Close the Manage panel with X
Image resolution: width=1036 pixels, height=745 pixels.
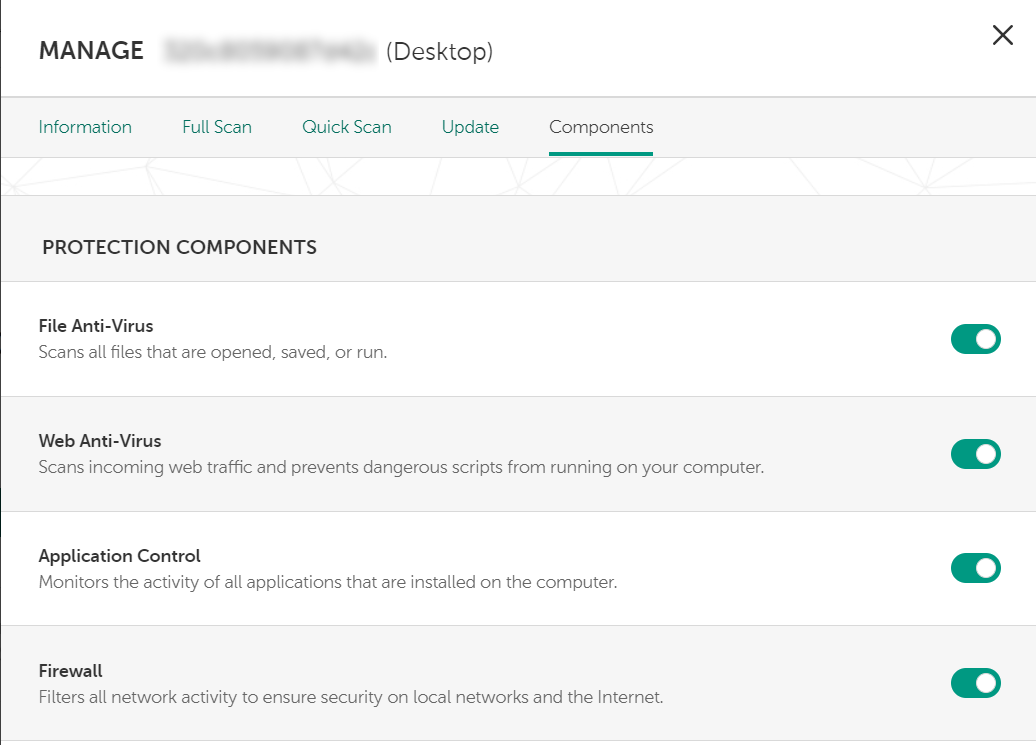(1002, 36)
